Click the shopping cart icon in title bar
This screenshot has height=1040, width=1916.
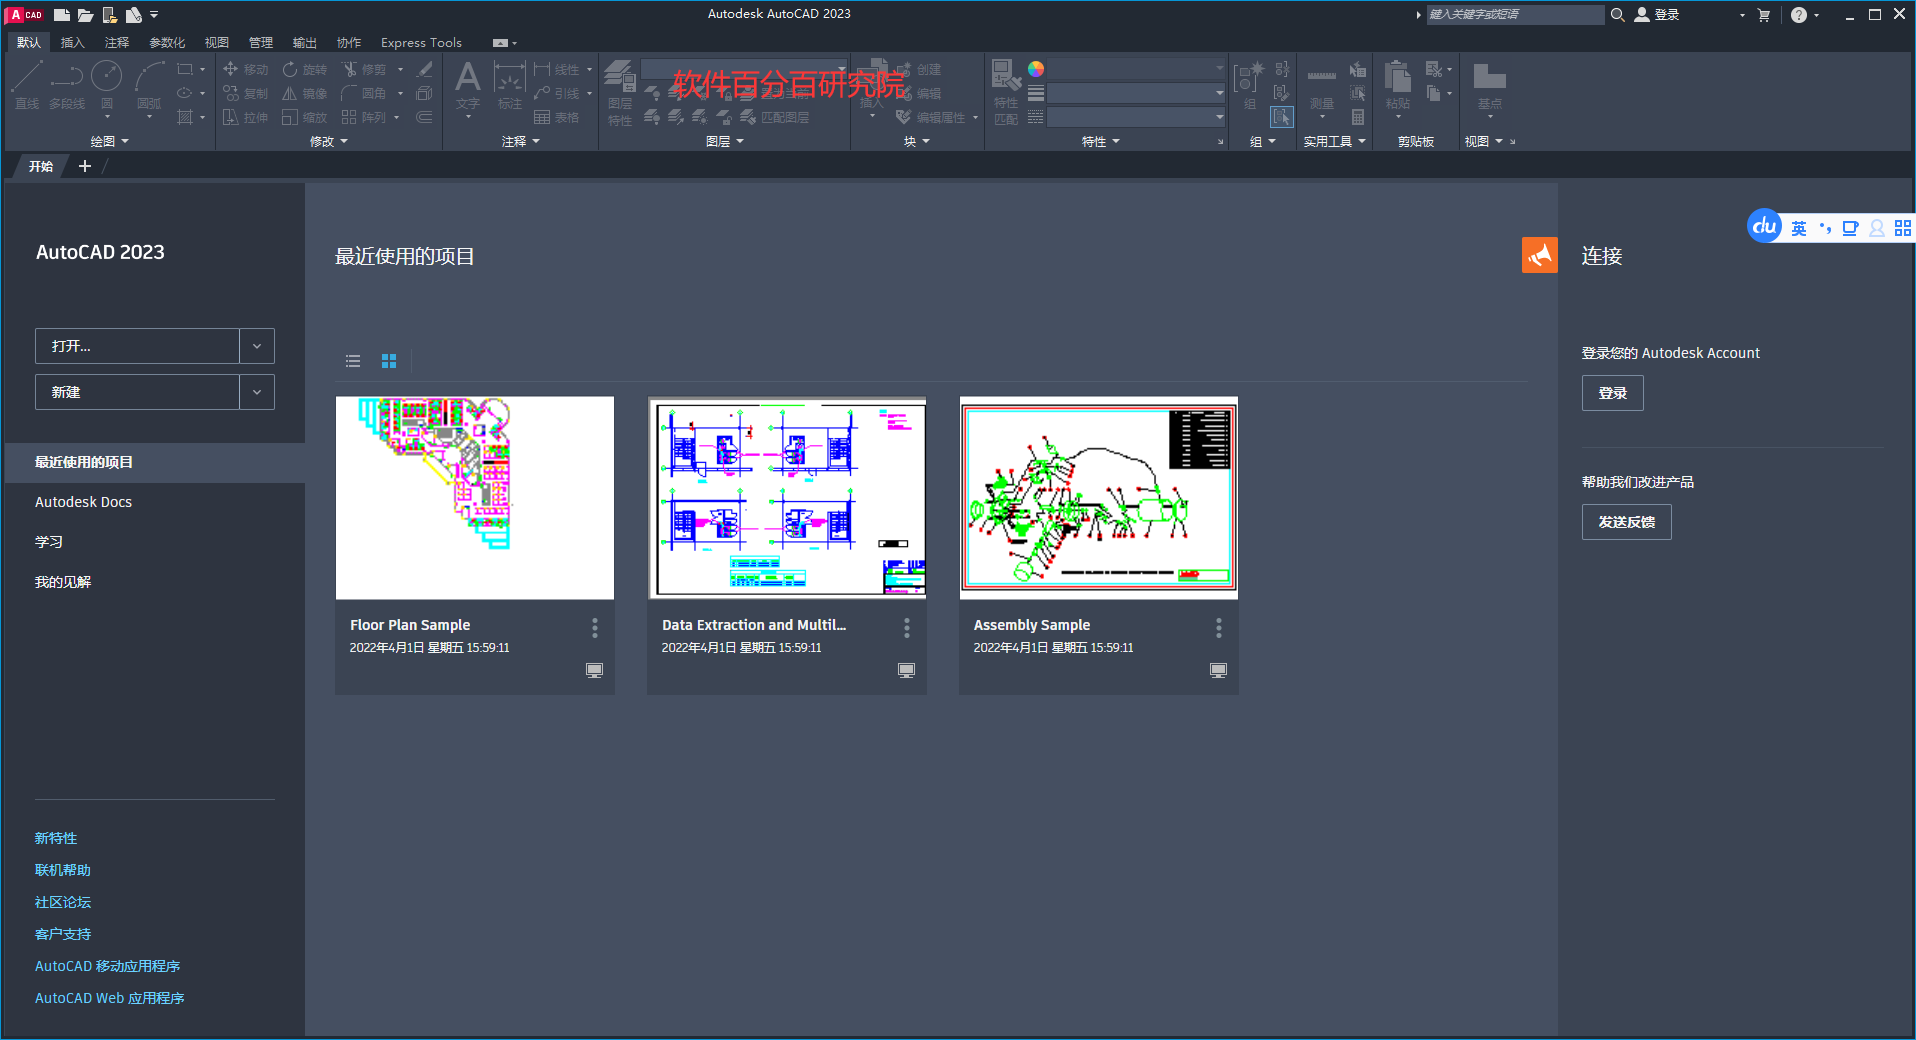point(1764,15)
